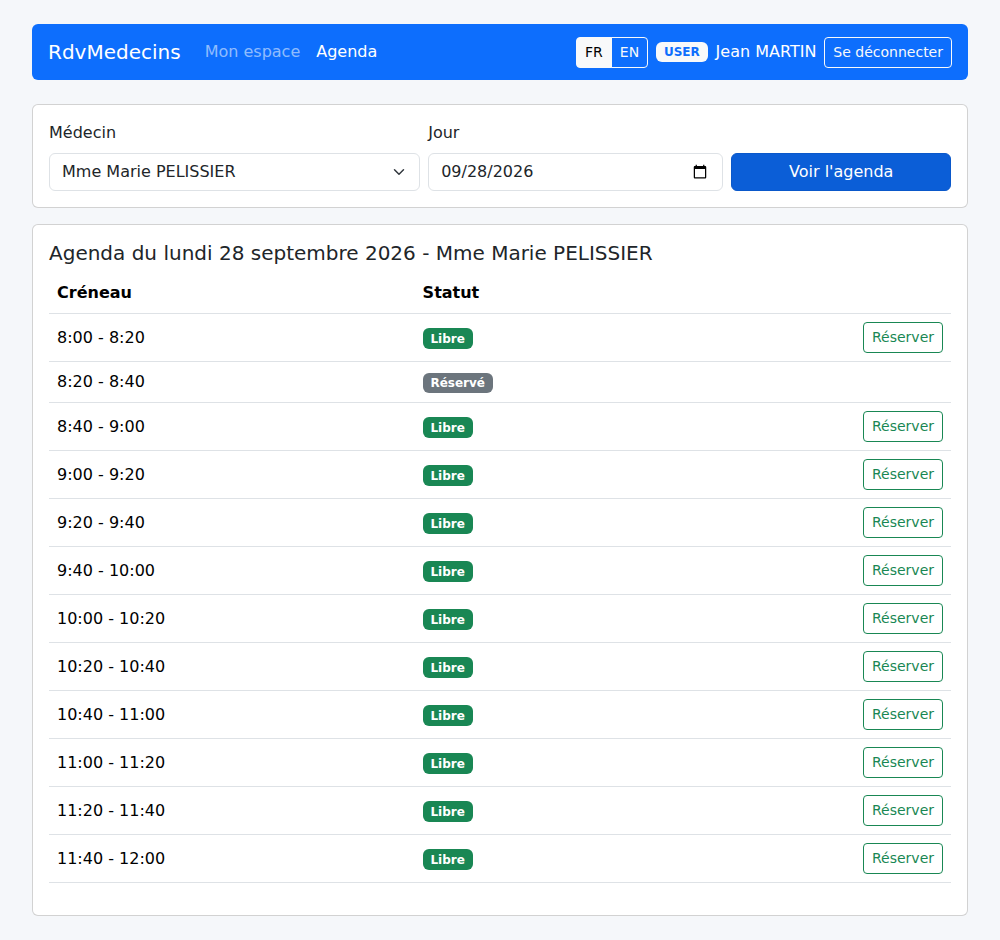The image size is (1000, 940).
Task: Reserve the 11:00 - 11:20 slot
Action: click(902, 762)
